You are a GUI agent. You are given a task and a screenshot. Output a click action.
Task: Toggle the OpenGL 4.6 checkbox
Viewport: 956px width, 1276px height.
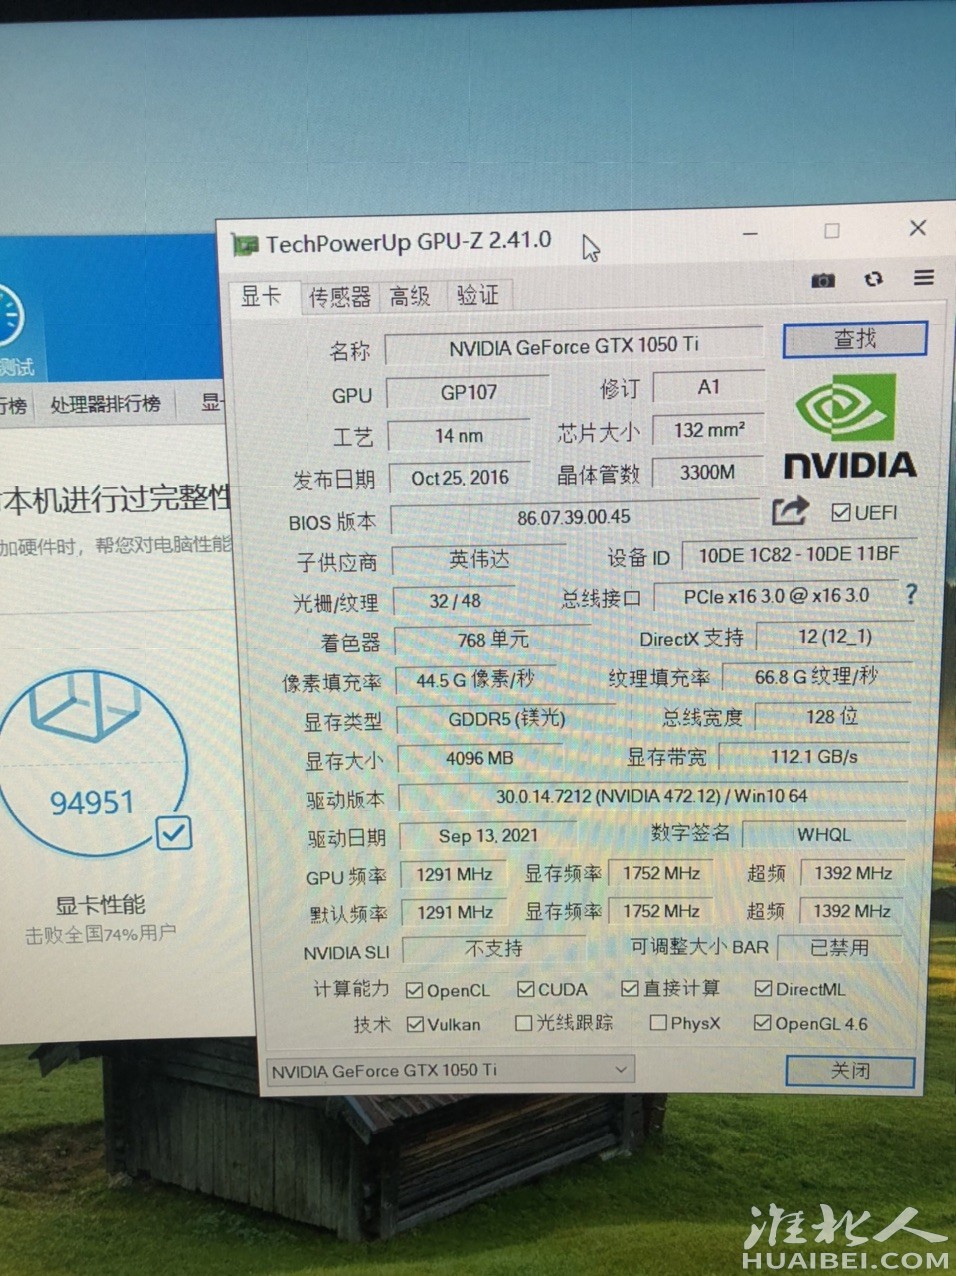(x=762, y=1022)
